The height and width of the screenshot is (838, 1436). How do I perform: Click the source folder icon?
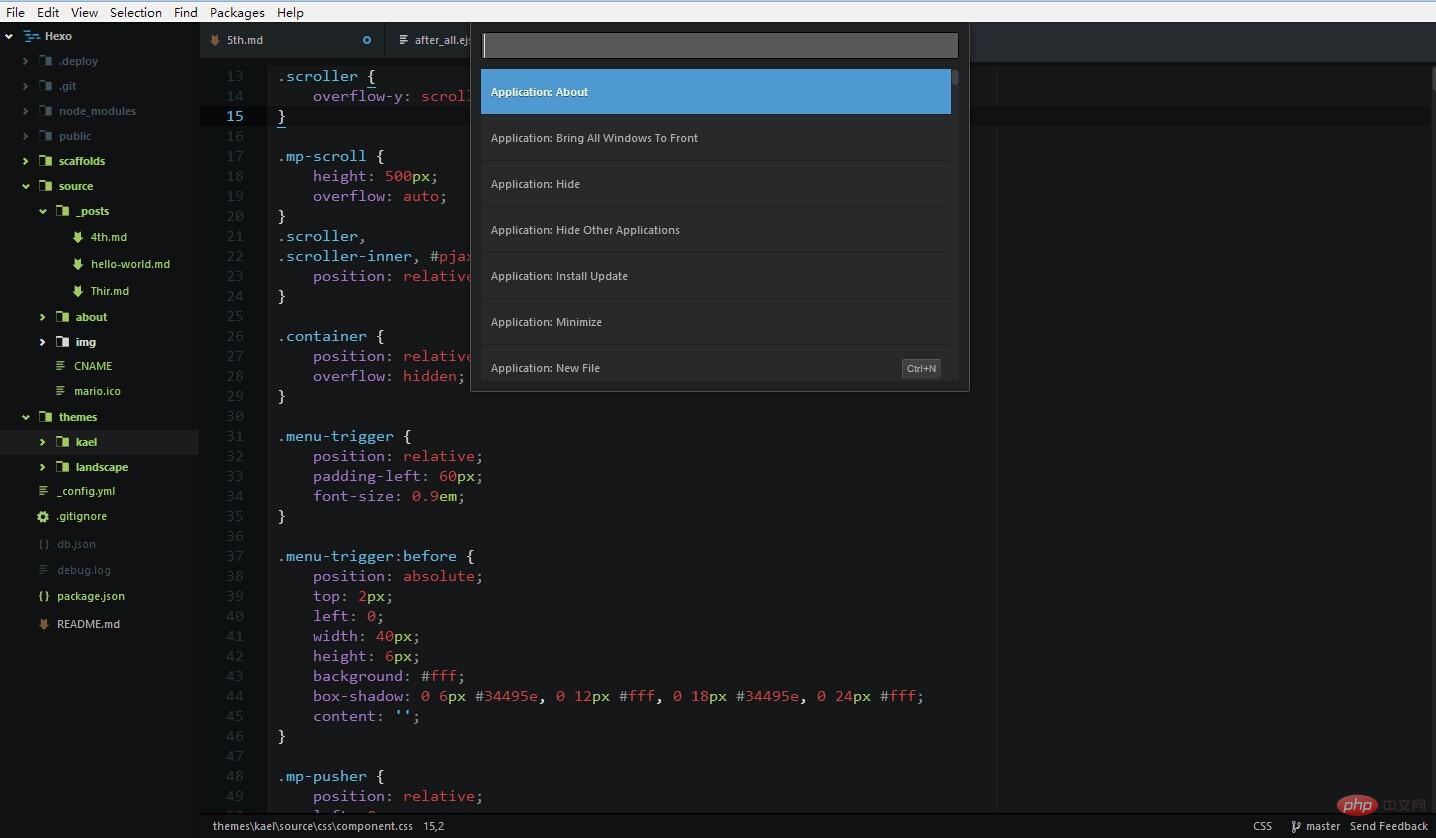(45, 186)
